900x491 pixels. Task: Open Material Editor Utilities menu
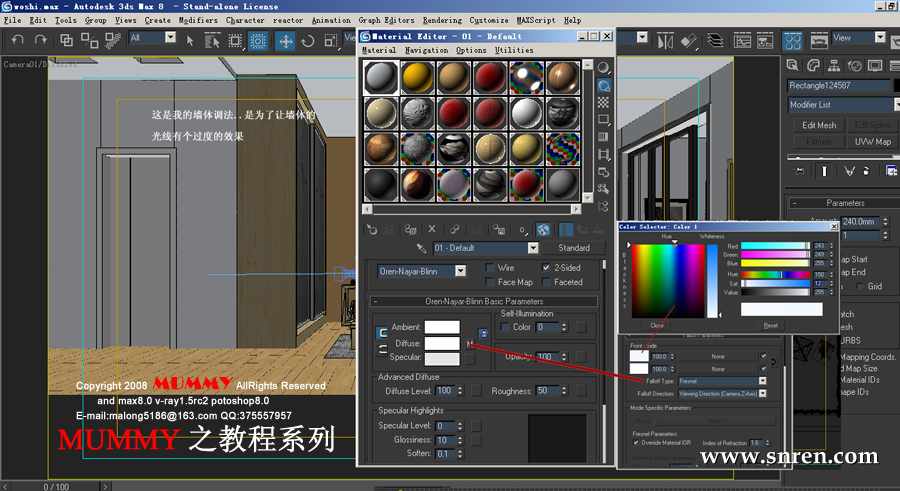coord(514,51)
